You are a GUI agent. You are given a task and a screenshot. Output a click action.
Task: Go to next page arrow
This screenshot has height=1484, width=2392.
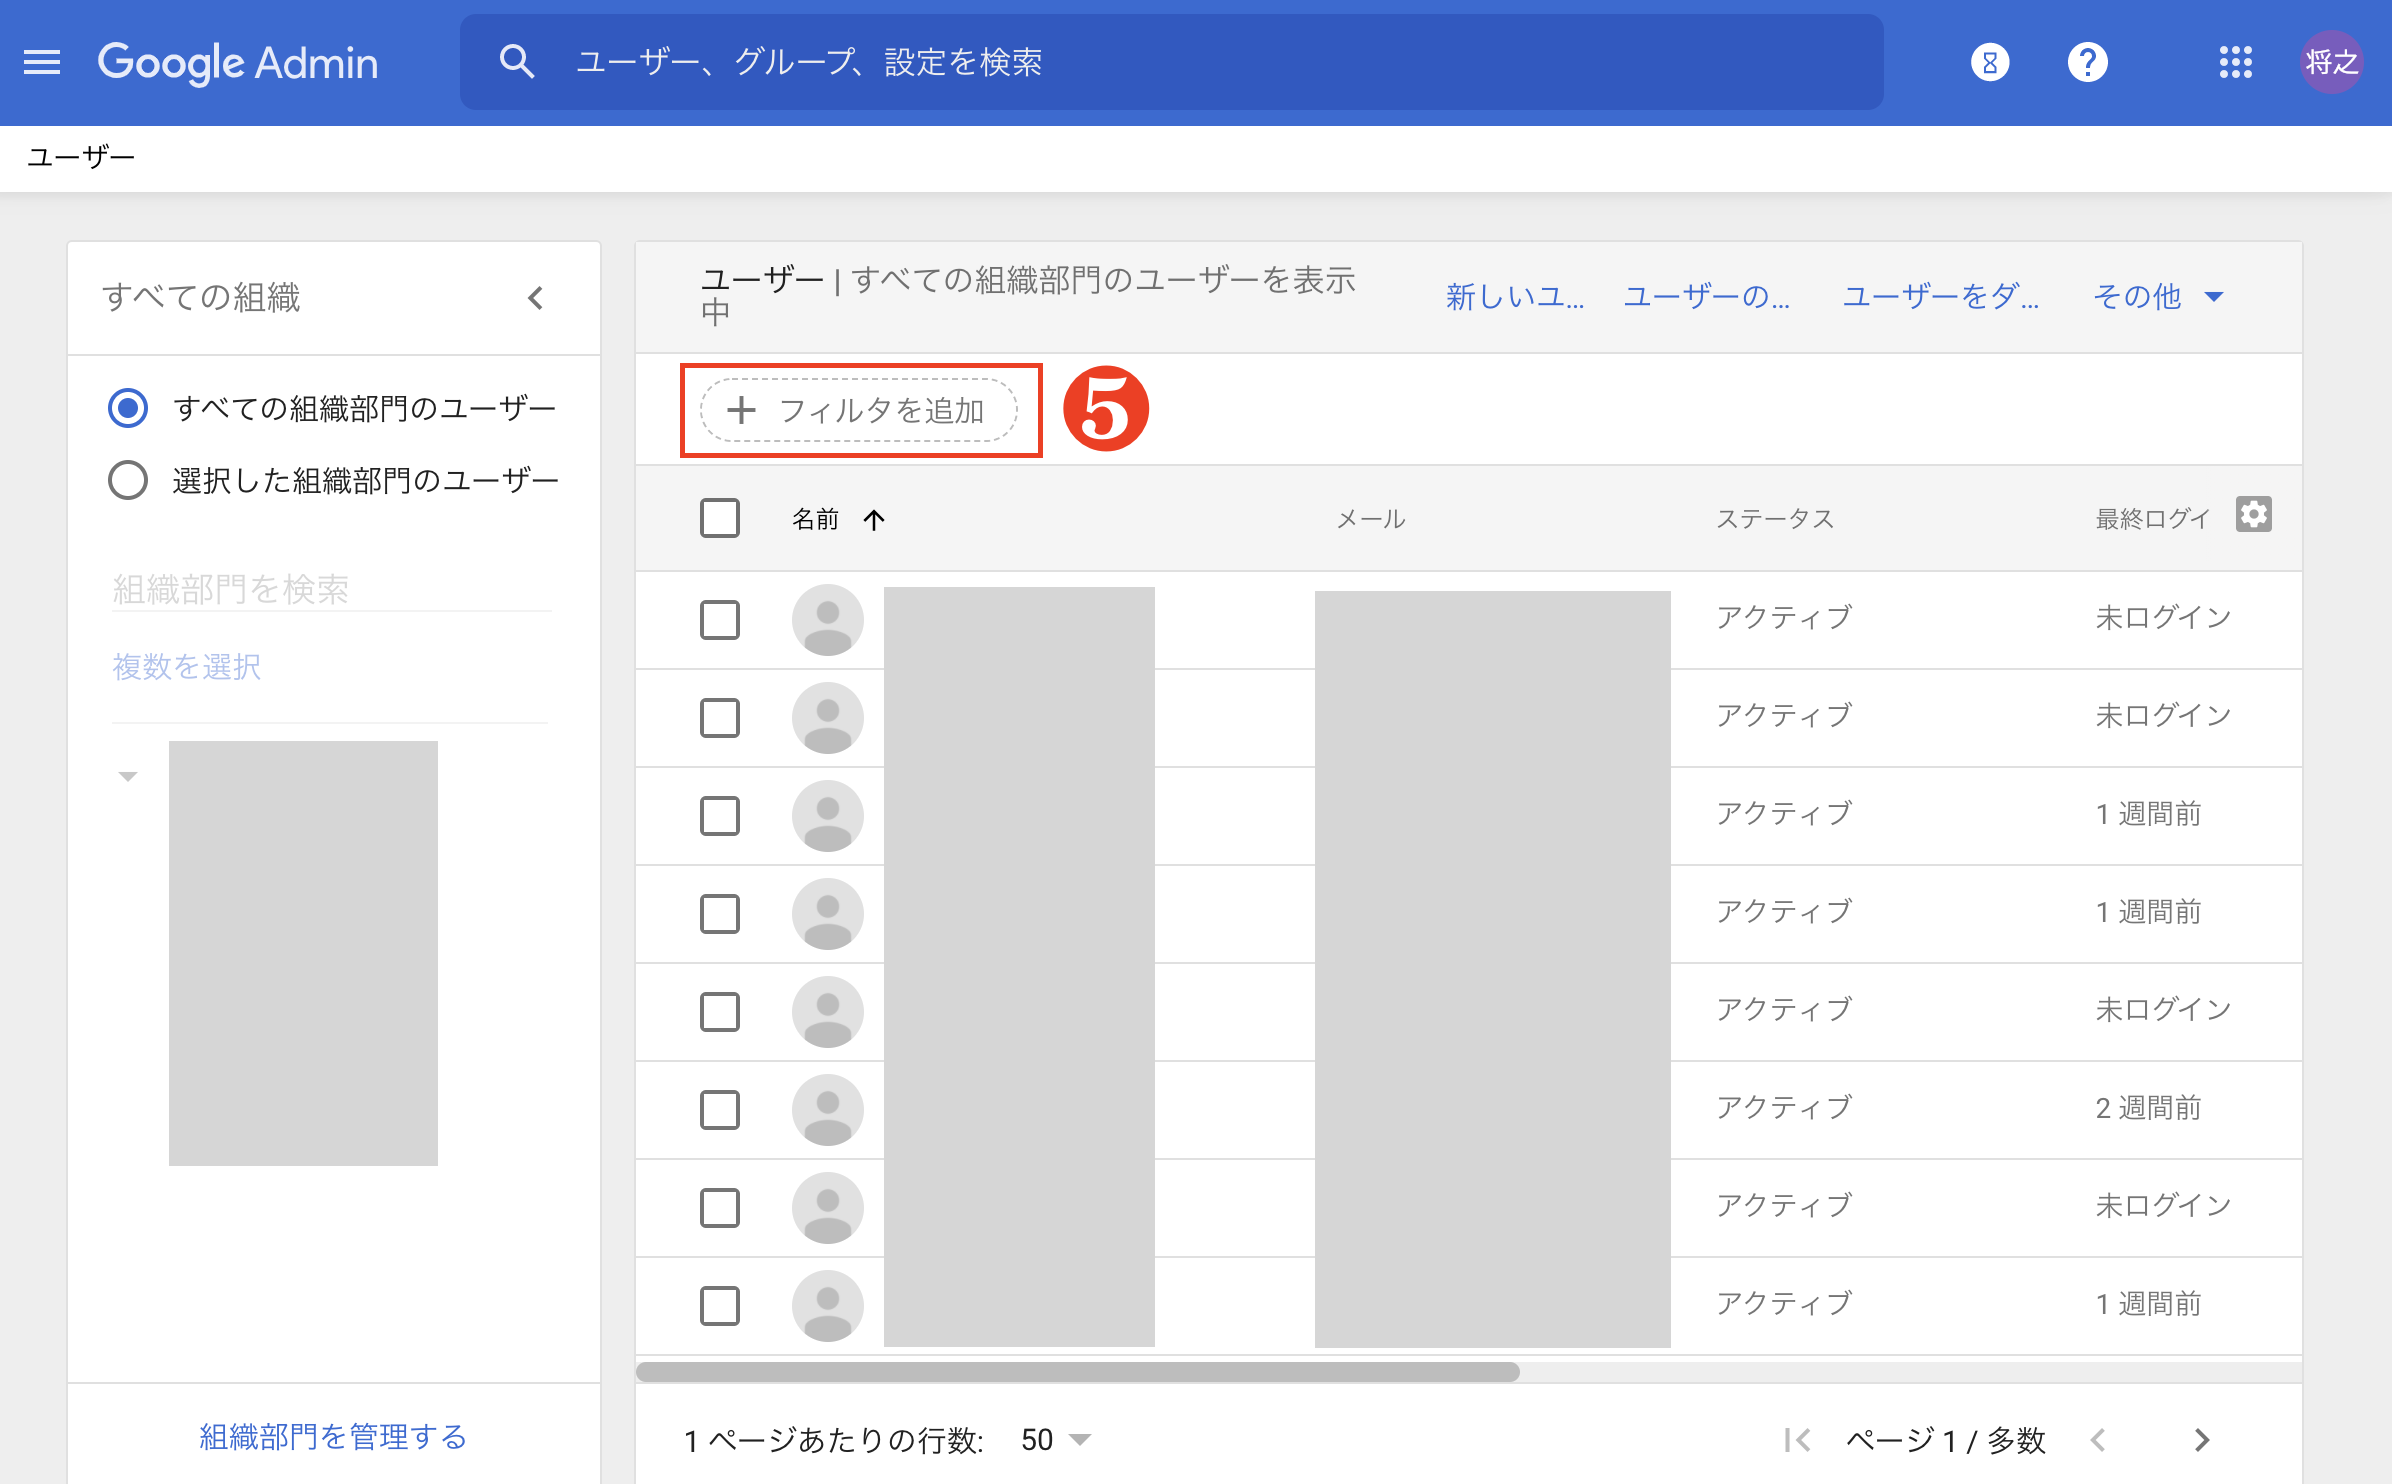pyautogui.click(x=2201, y=1440)
